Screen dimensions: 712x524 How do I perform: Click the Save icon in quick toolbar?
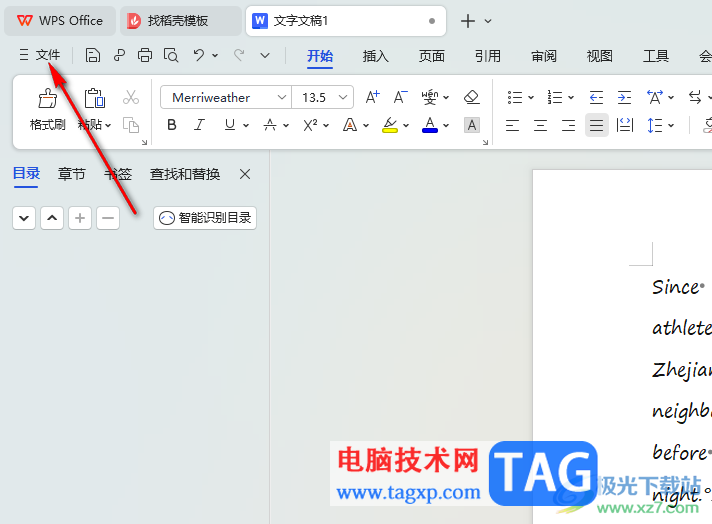(93, 55)
